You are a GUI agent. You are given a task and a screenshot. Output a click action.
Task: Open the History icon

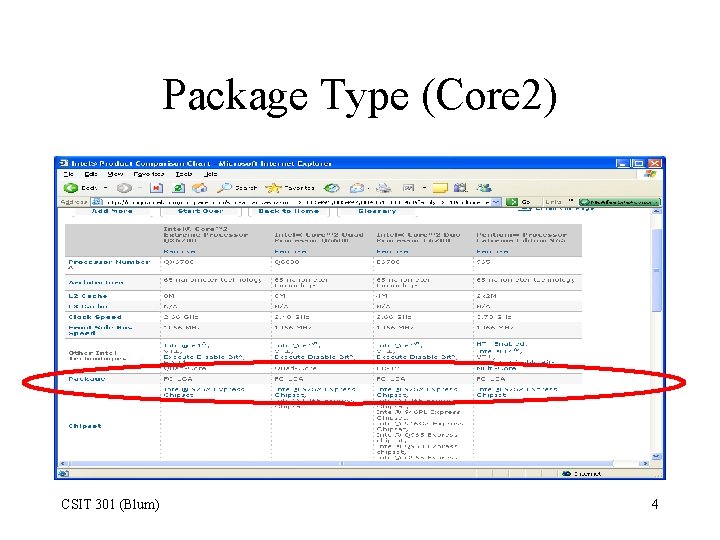tap(332, 188)
